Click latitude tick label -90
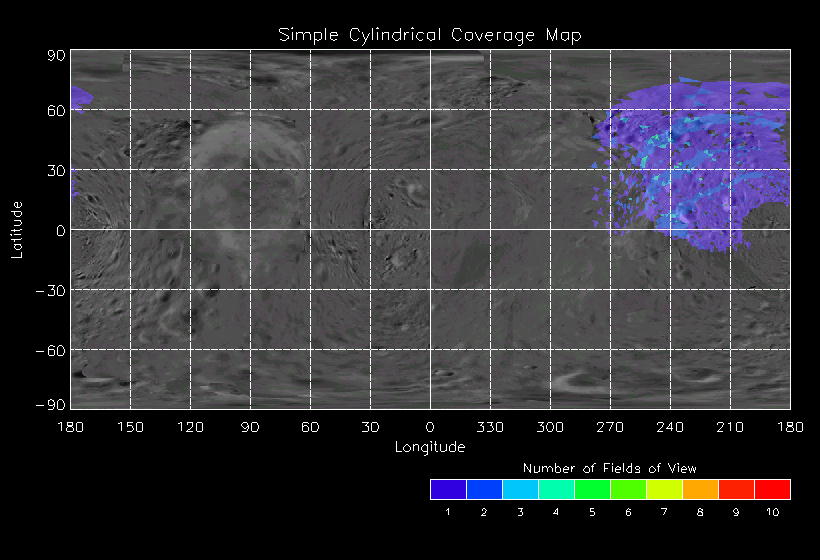The height and width of the screenshot is (560, 820). [51, 405]
